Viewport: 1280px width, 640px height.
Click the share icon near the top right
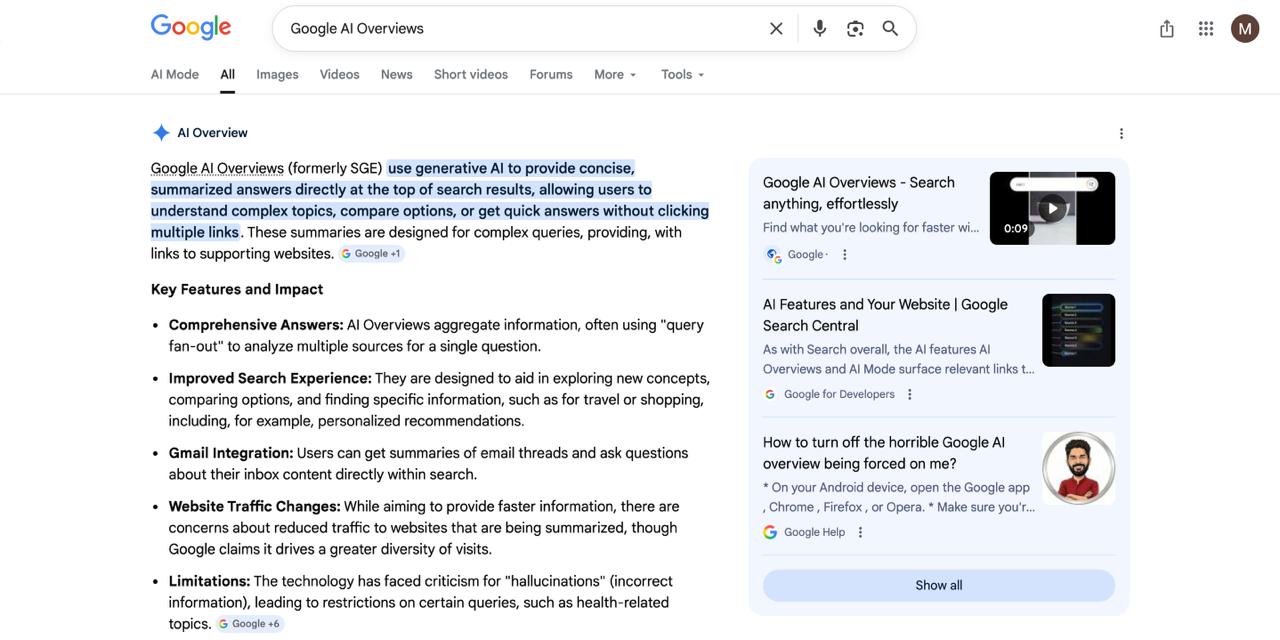coord(1167,29)
